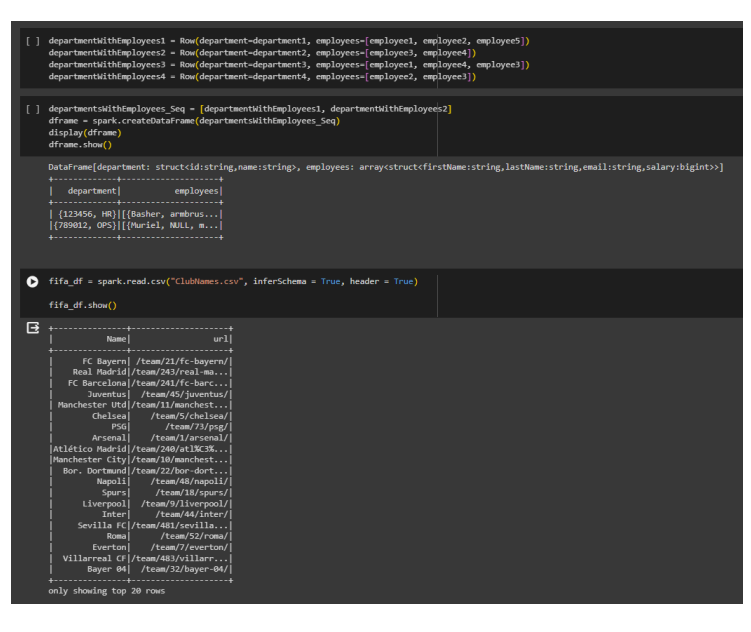Click the output toggle icon beside fifa table
The image size is (751, 632).
point(33,328)
